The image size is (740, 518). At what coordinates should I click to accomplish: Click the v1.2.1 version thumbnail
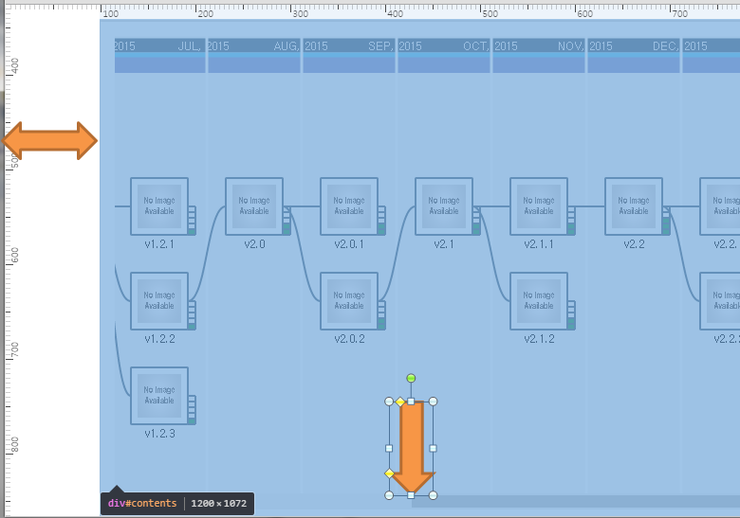point(159,206)
